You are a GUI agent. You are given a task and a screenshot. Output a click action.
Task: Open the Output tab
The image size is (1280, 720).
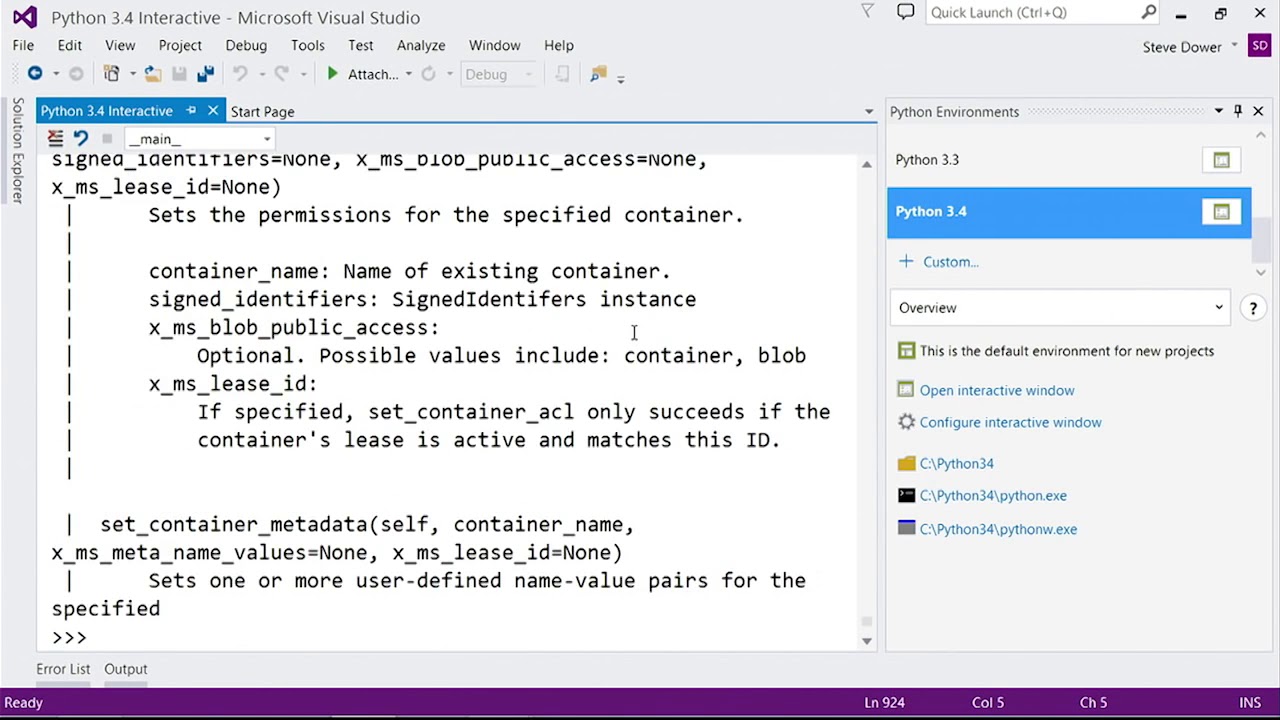click(126, 669)
